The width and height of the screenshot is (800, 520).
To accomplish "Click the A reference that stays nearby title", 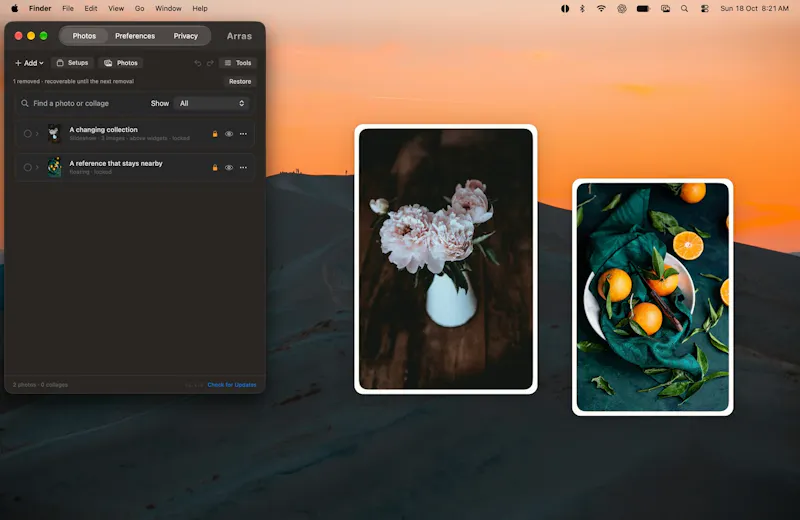I will tap(116, 163).
